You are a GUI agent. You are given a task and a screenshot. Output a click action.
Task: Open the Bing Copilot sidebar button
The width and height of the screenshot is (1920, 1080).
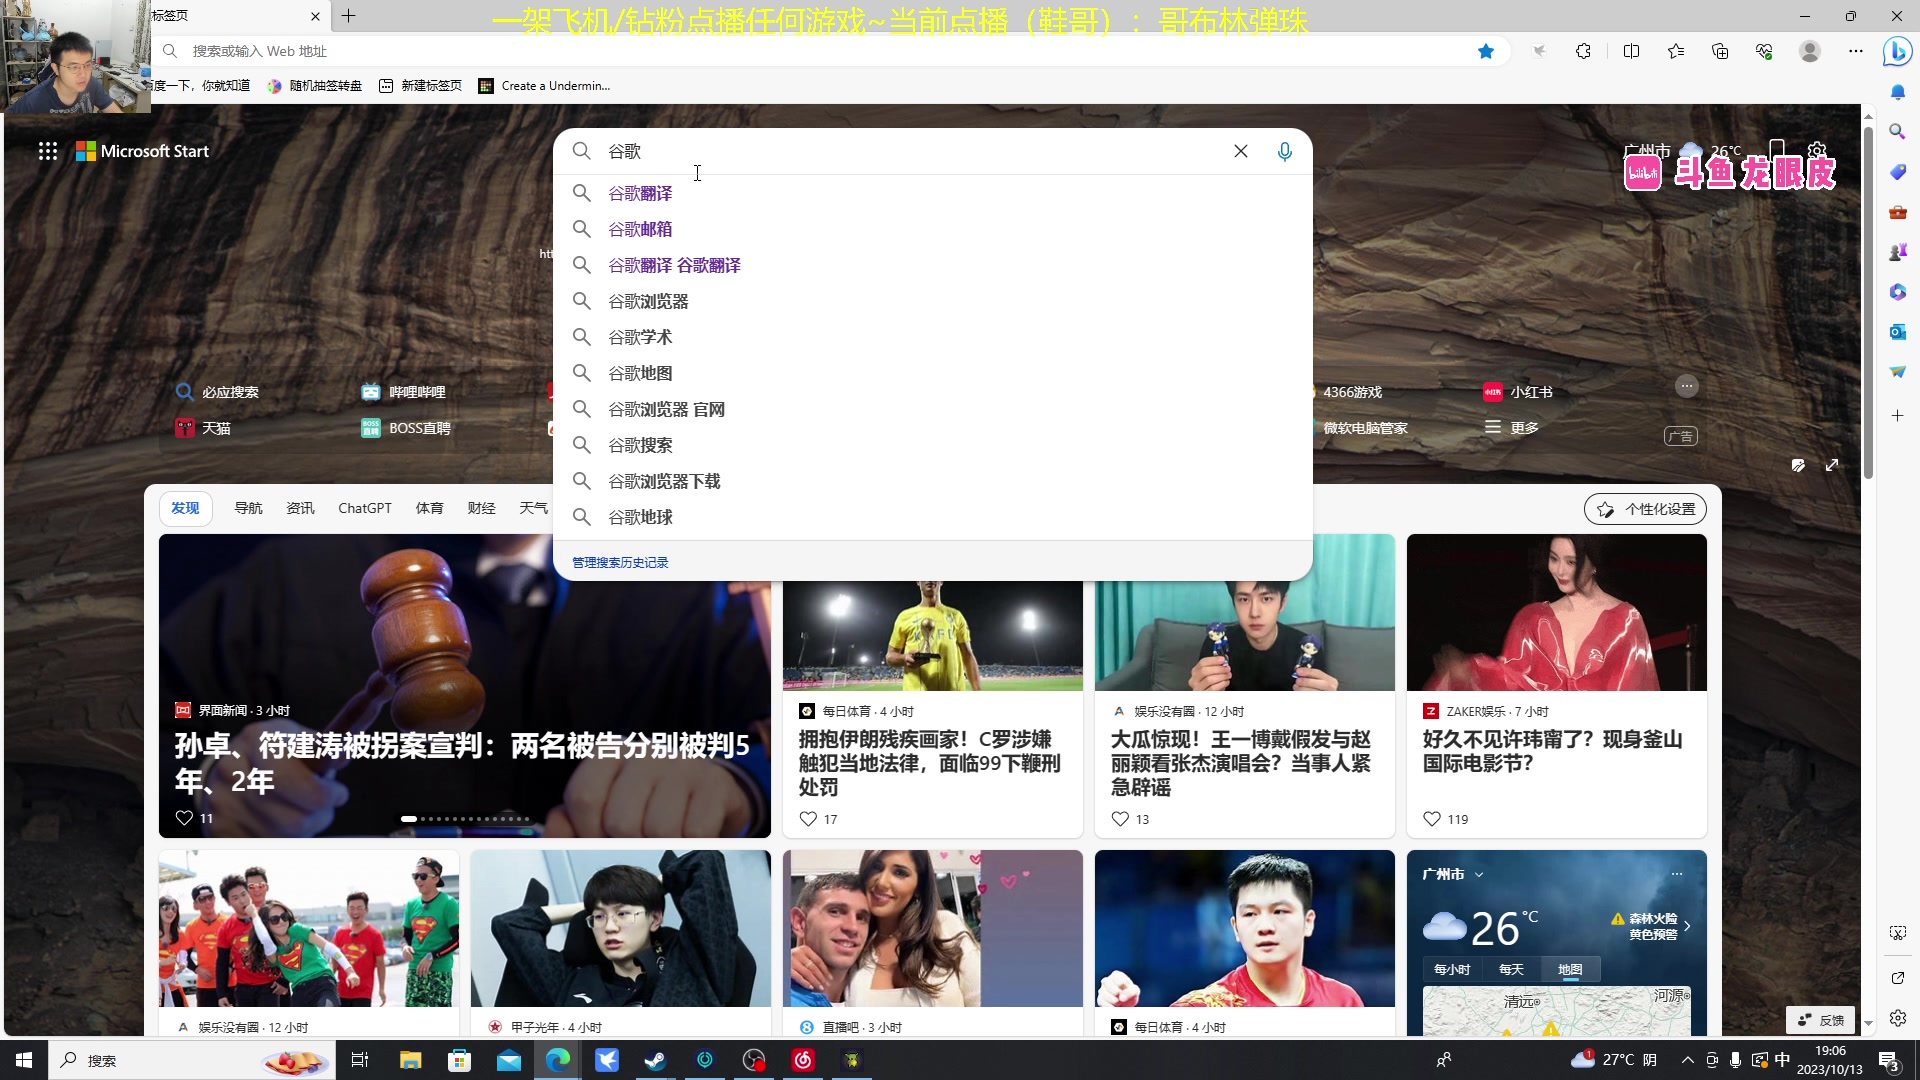pyautogui.click(x=1897, y=51)
